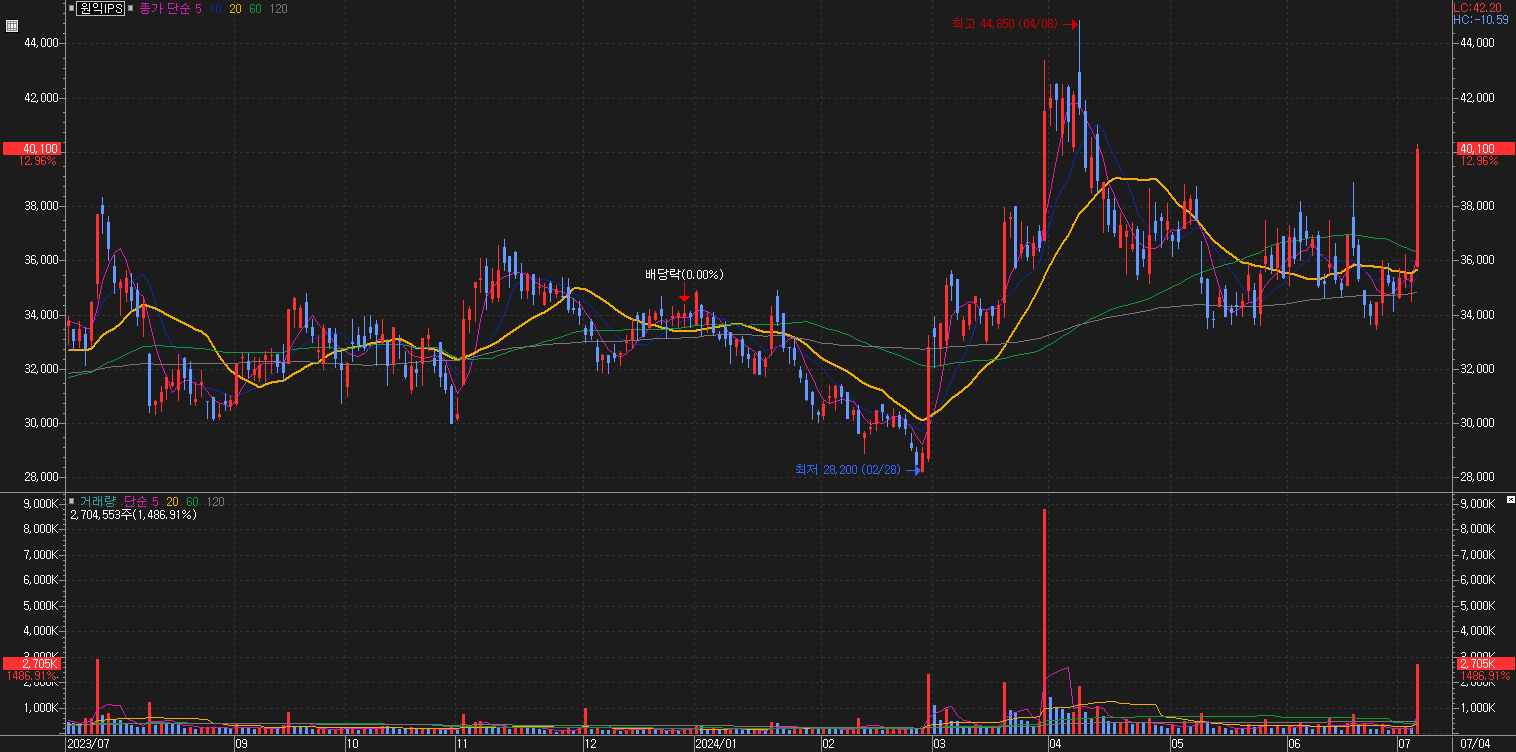Screen dimensions: 1516x752
Task: Click the HC:-10.59 indicator text
Action: point(1481,19)
